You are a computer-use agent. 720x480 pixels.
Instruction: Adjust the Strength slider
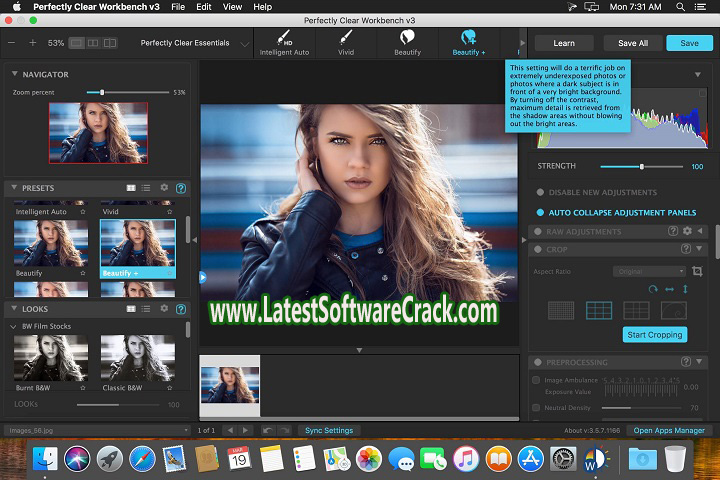641,166
